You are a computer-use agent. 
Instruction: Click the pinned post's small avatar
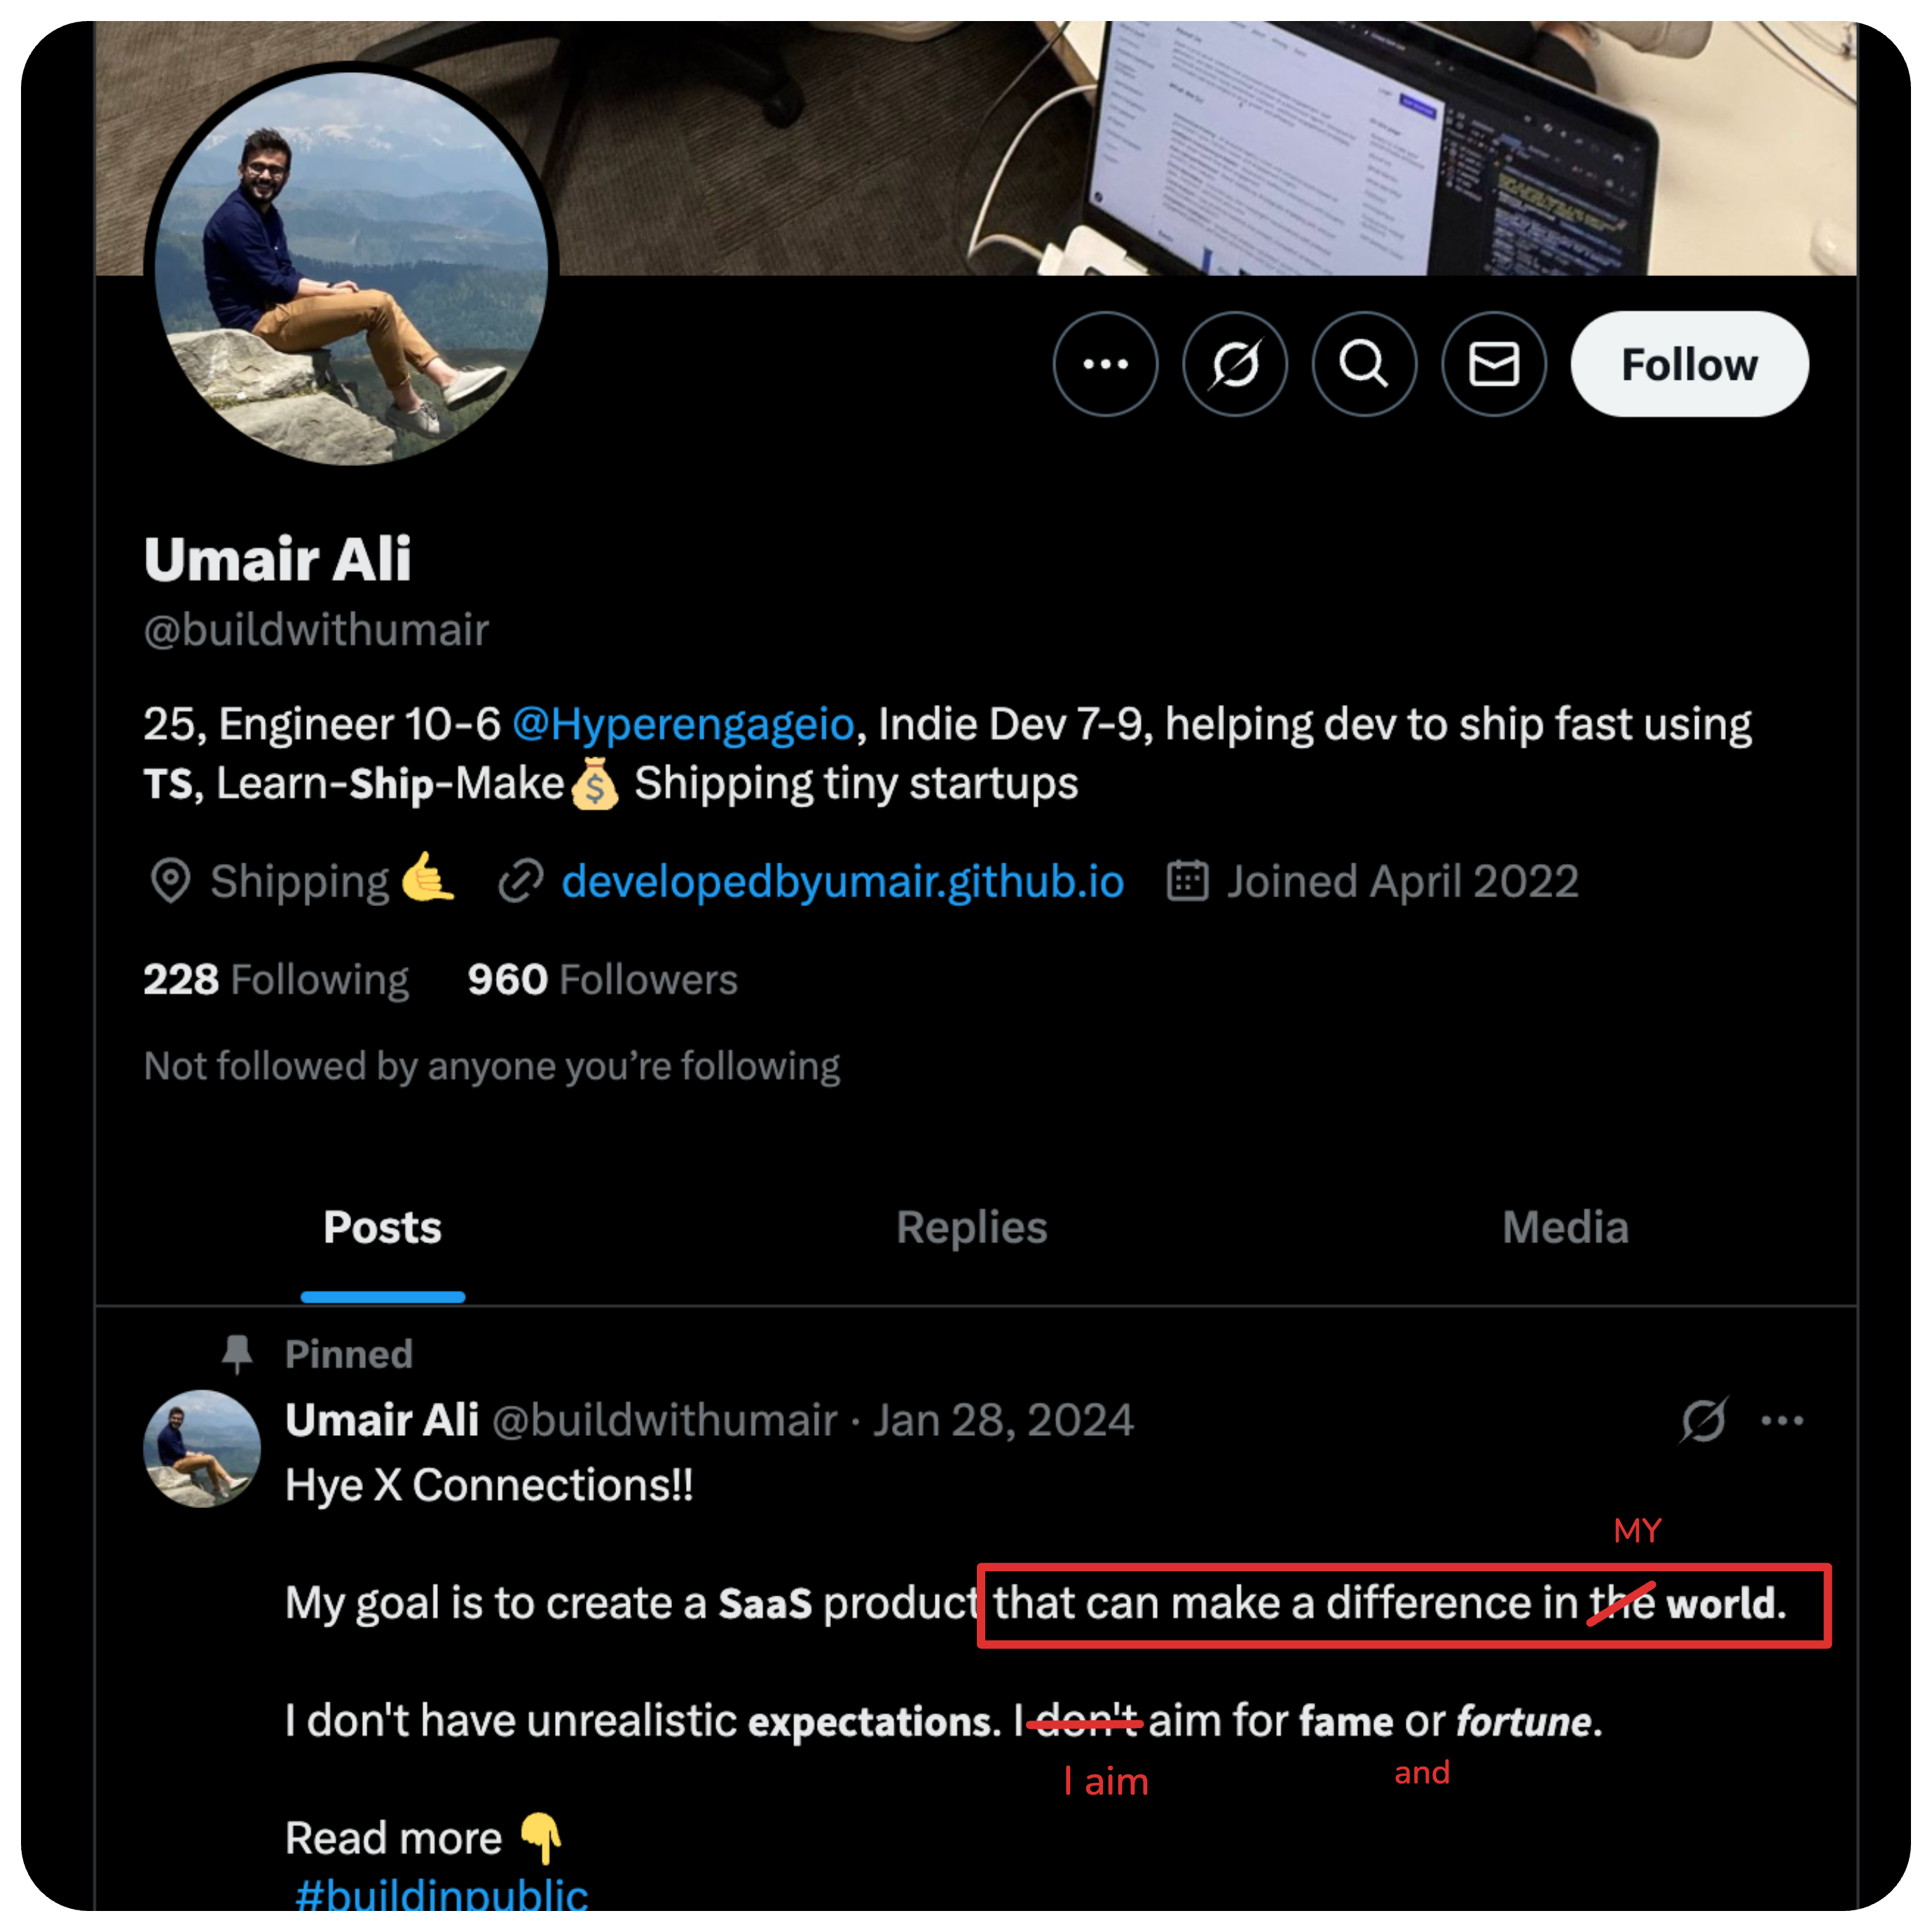click(202, 1448)
